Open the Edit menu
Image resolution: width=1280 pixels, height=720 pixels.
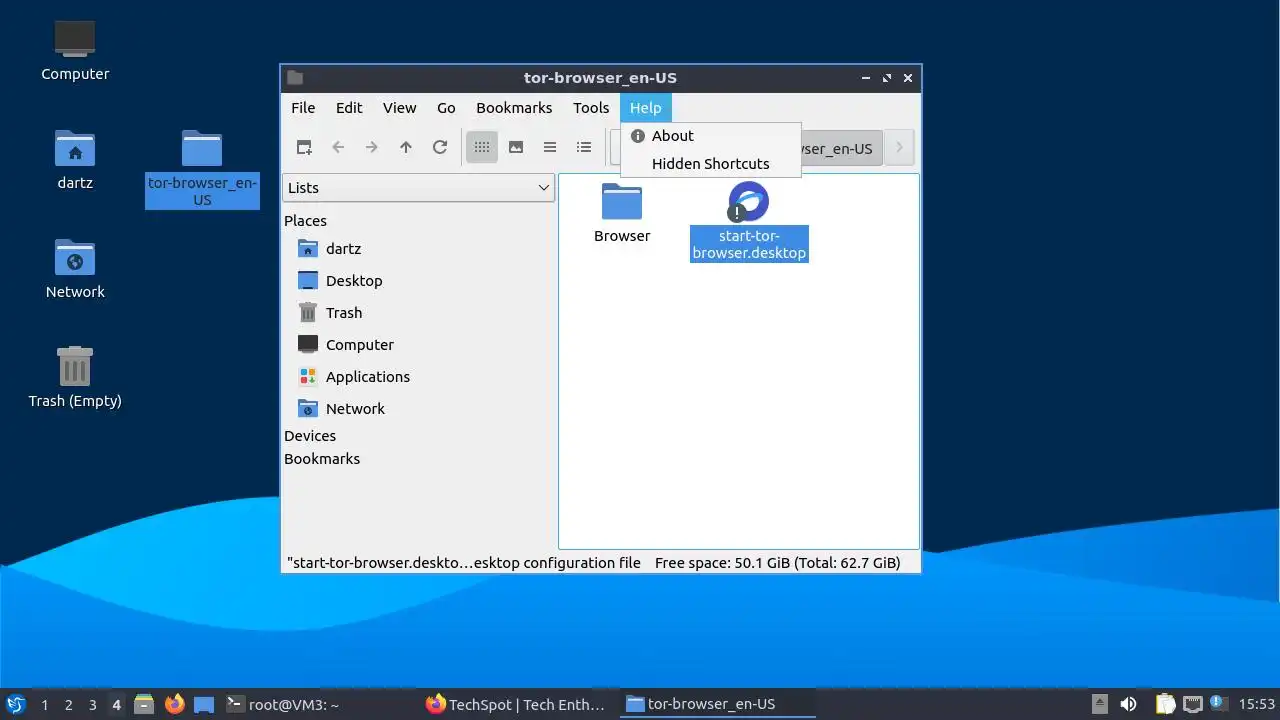click(x=349, y=107)
